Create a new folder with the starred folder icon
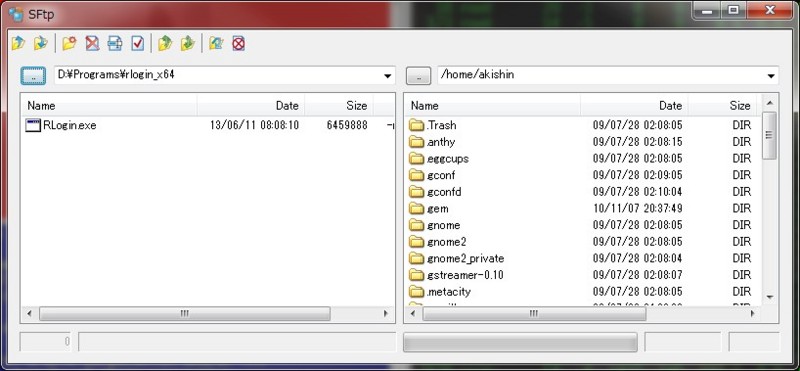 [69, 43]
